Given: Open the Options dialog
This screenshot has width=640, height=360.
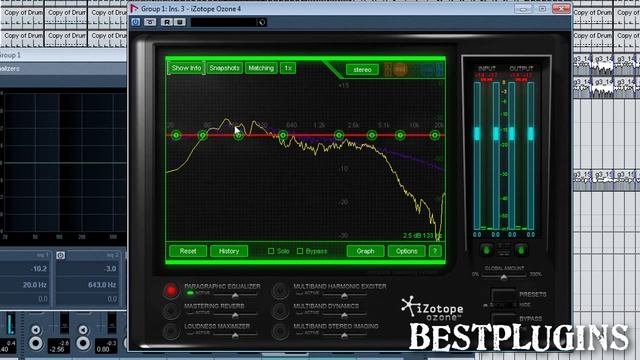Looking at the screenshot, I should [407, 251].
